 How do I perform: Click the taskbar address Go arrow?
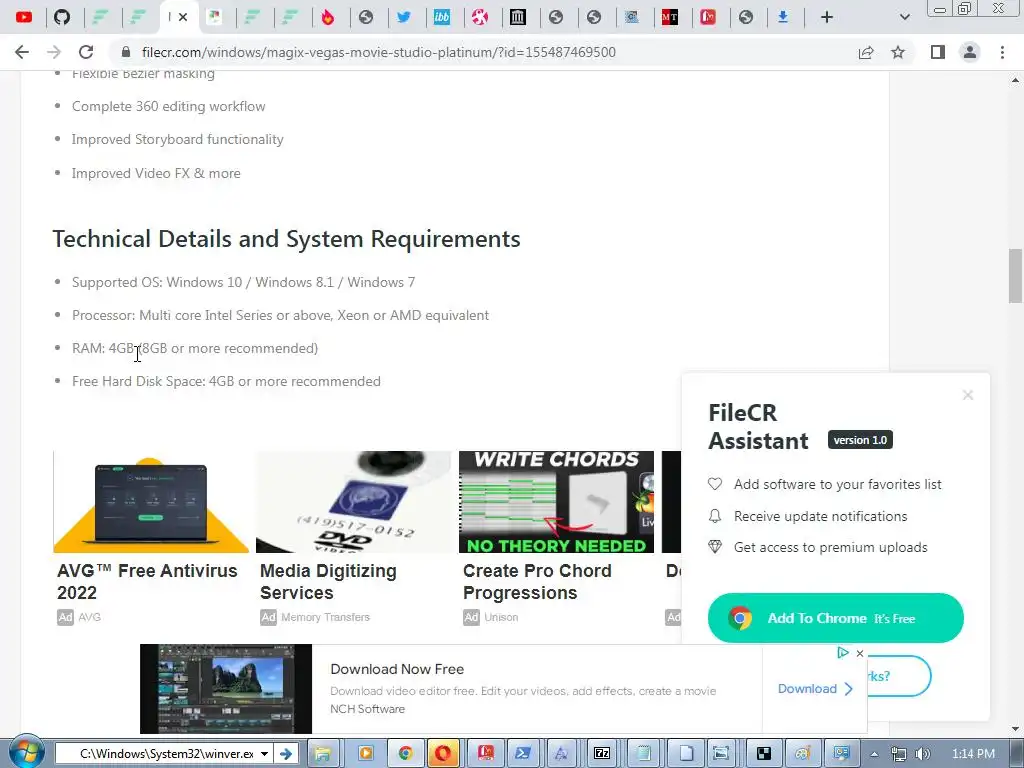tap(286, 754)
